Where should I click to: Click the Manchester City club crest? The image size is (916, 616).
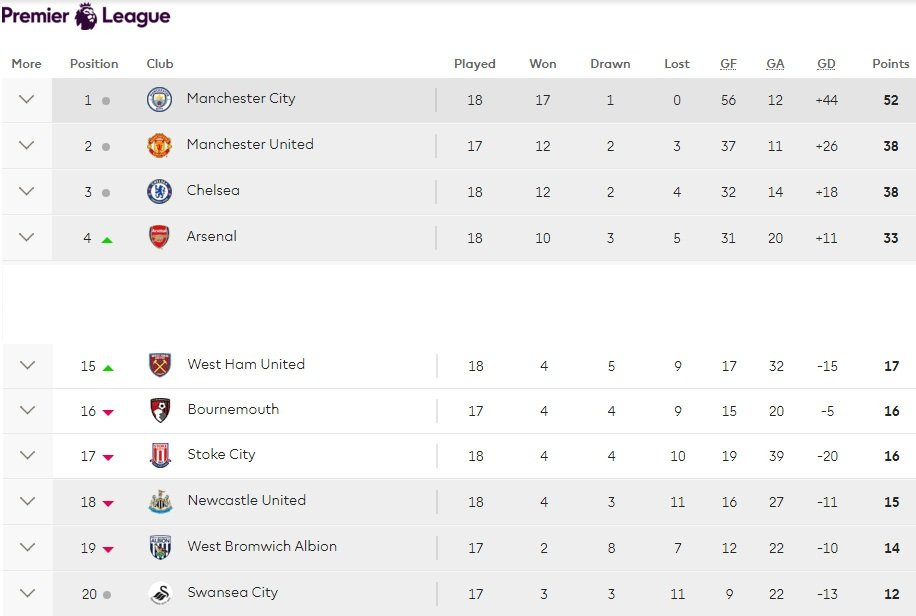point(159,100)
